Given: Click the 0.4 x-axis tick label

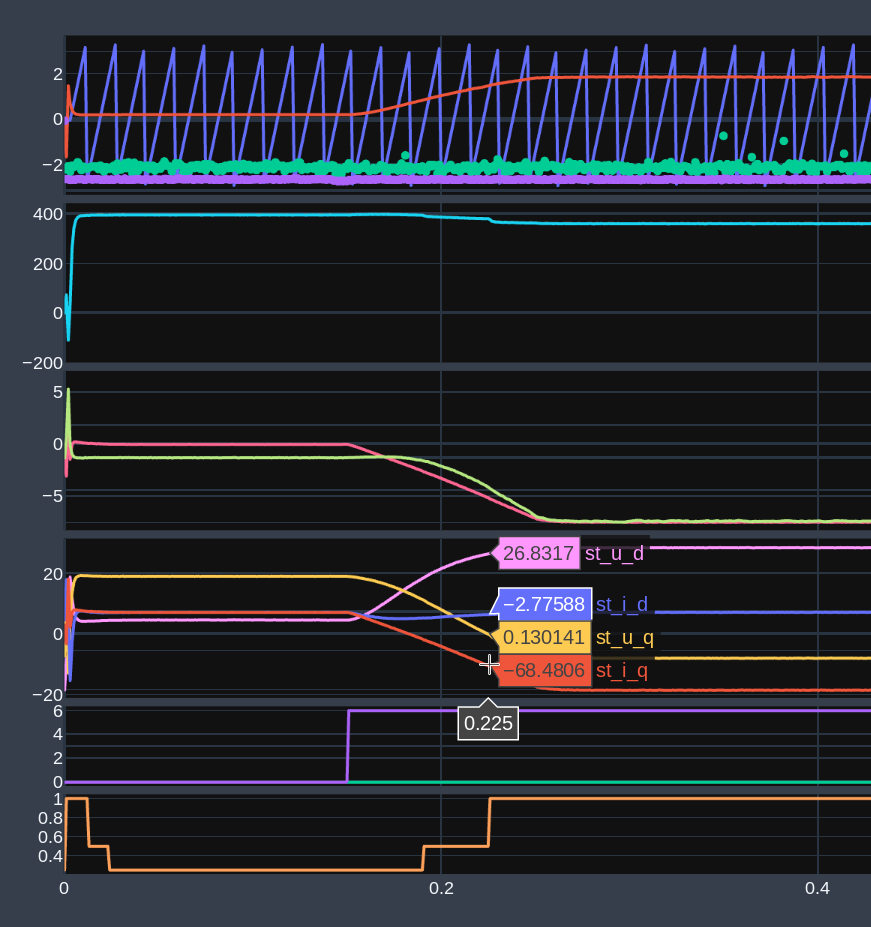Looking at the screenshot, I should (817, 888).
